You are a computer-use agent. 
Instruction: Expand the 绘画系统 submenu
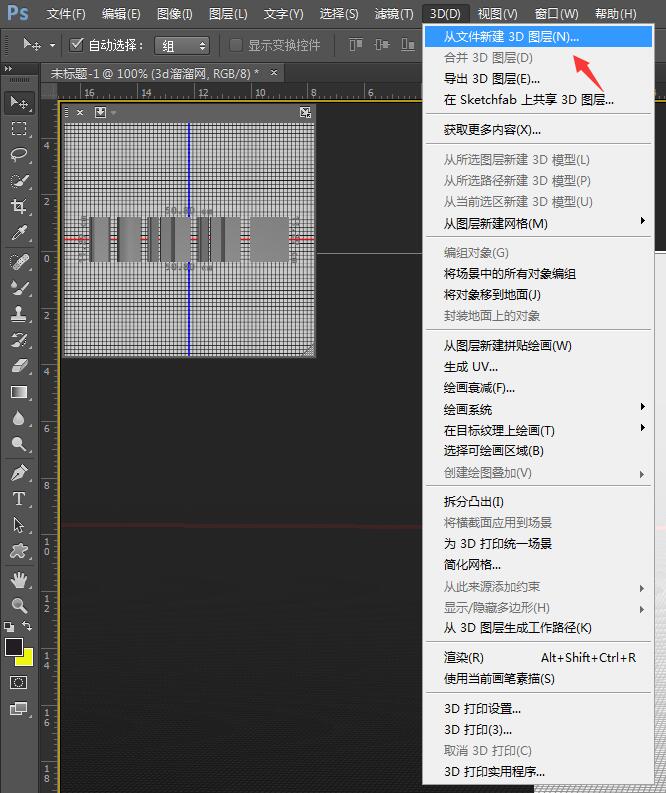click(538, 409)
